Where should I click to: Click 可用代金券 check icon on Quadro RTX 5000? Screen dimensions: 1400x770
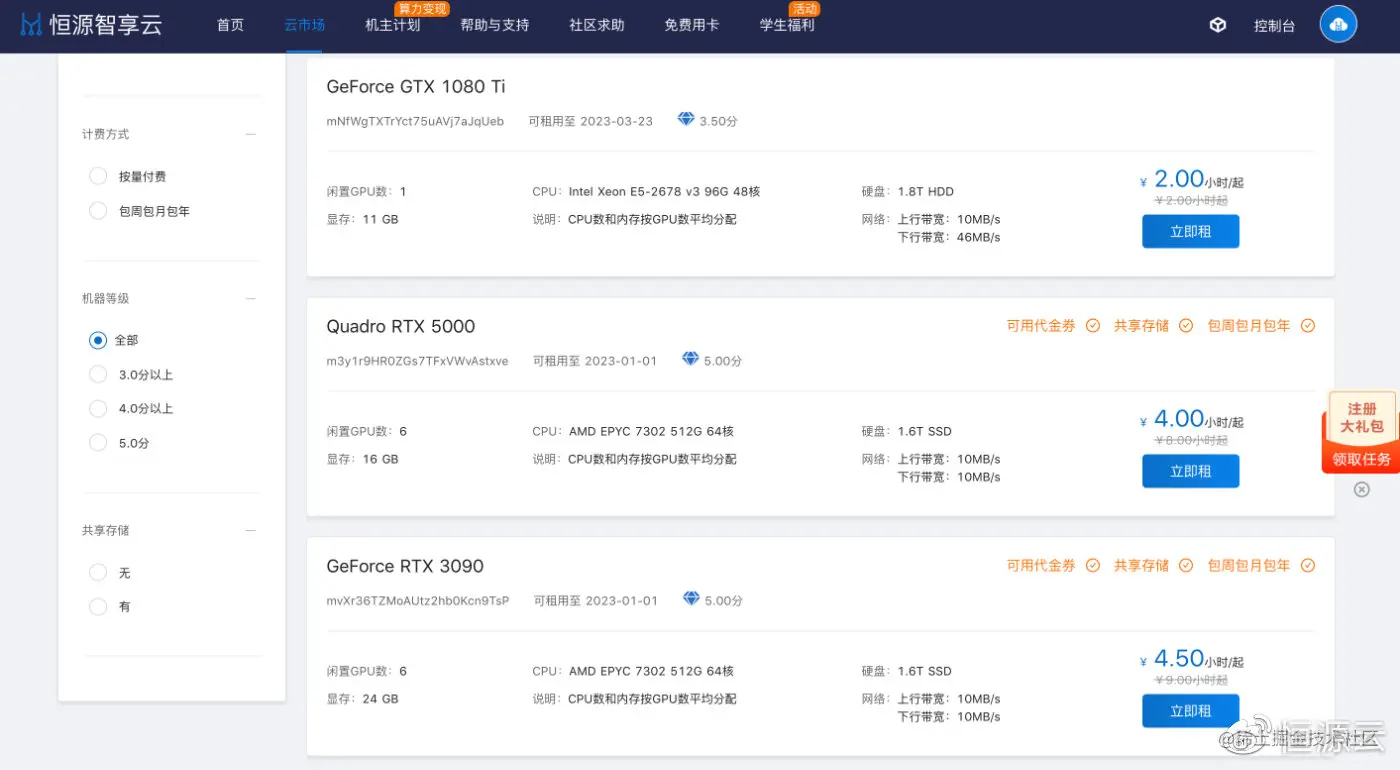point(1093,326)
